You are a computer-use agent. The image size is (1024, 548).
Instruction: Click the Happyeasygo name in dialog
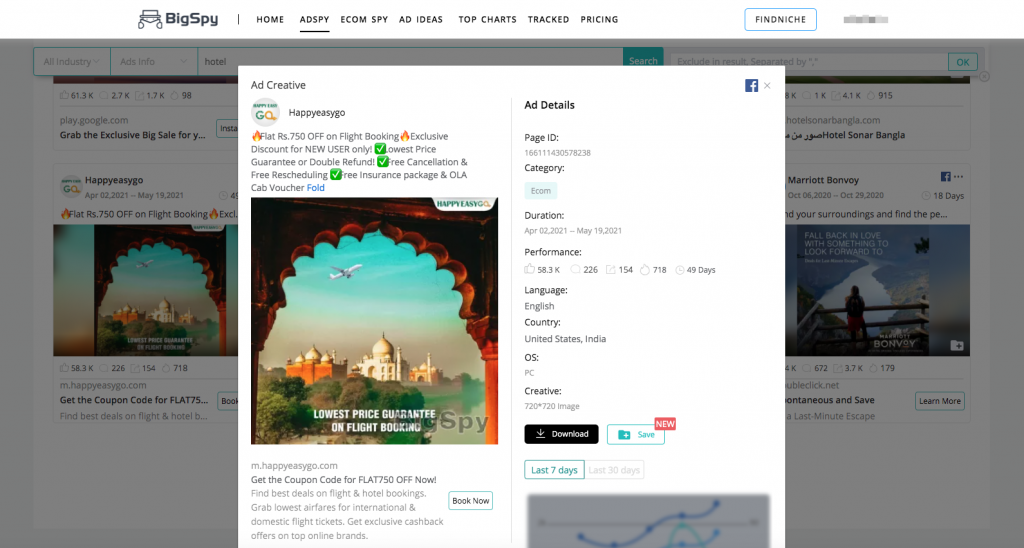[317, 113]
